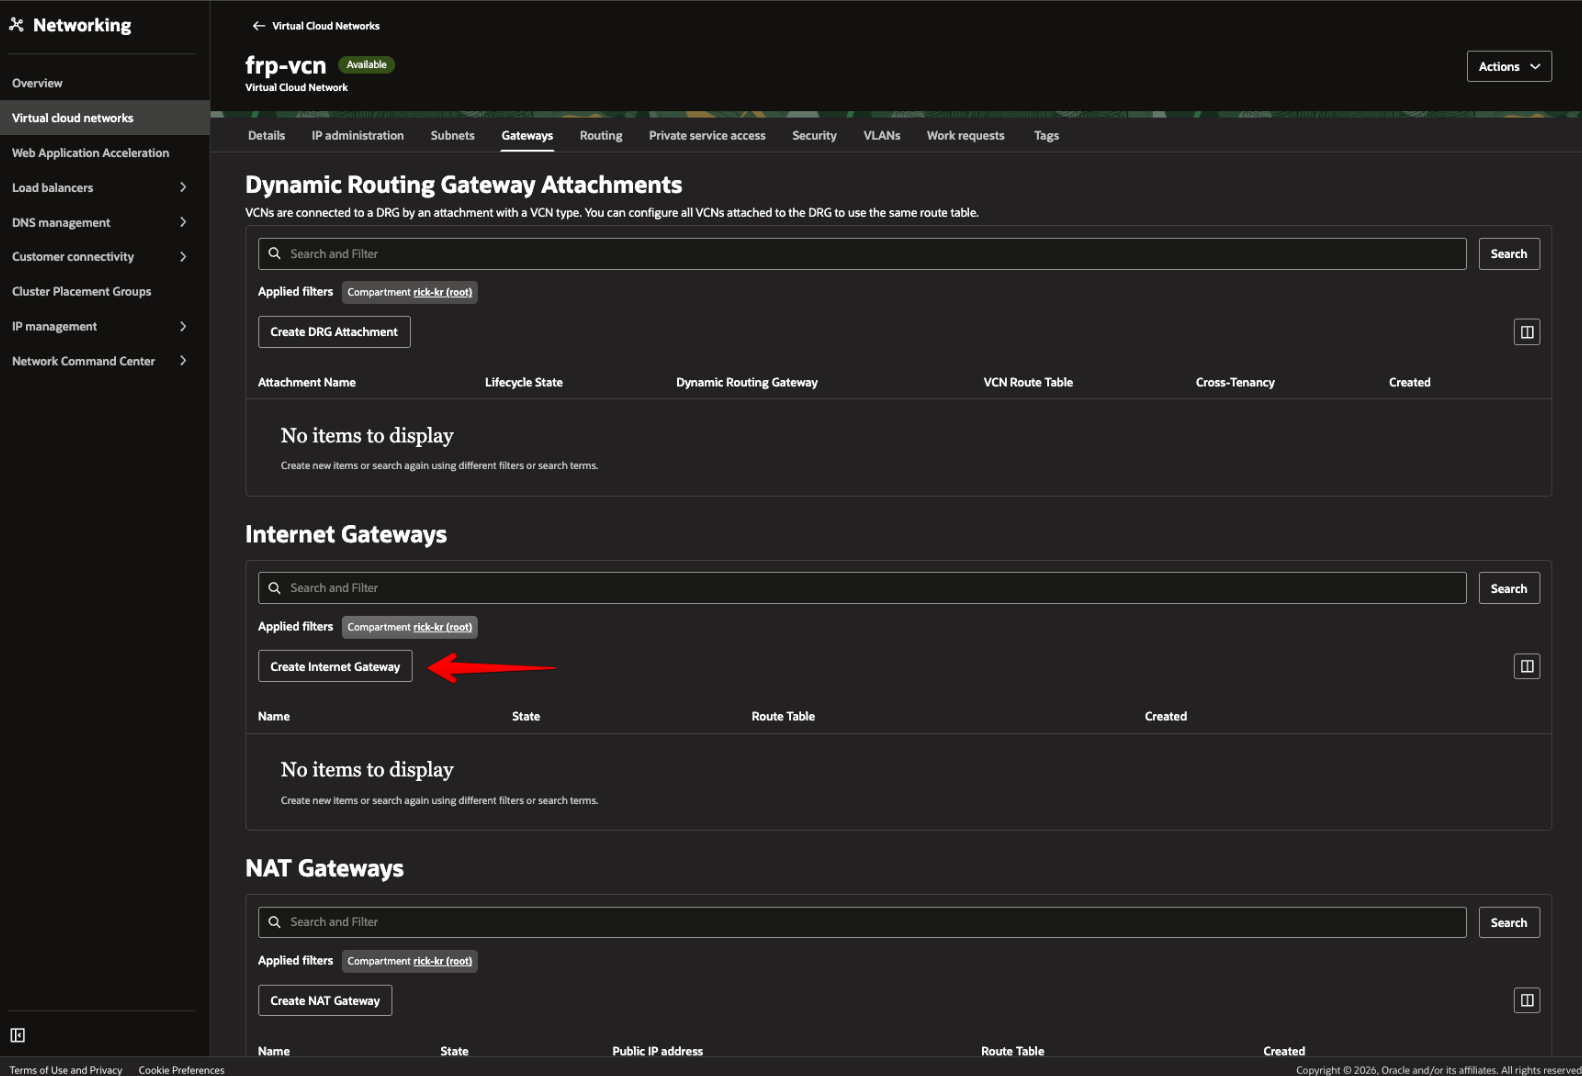Open column settings for Internet Gateways table
1582x1076 pixels.
pyautogui.click(x=1526, y=667)
